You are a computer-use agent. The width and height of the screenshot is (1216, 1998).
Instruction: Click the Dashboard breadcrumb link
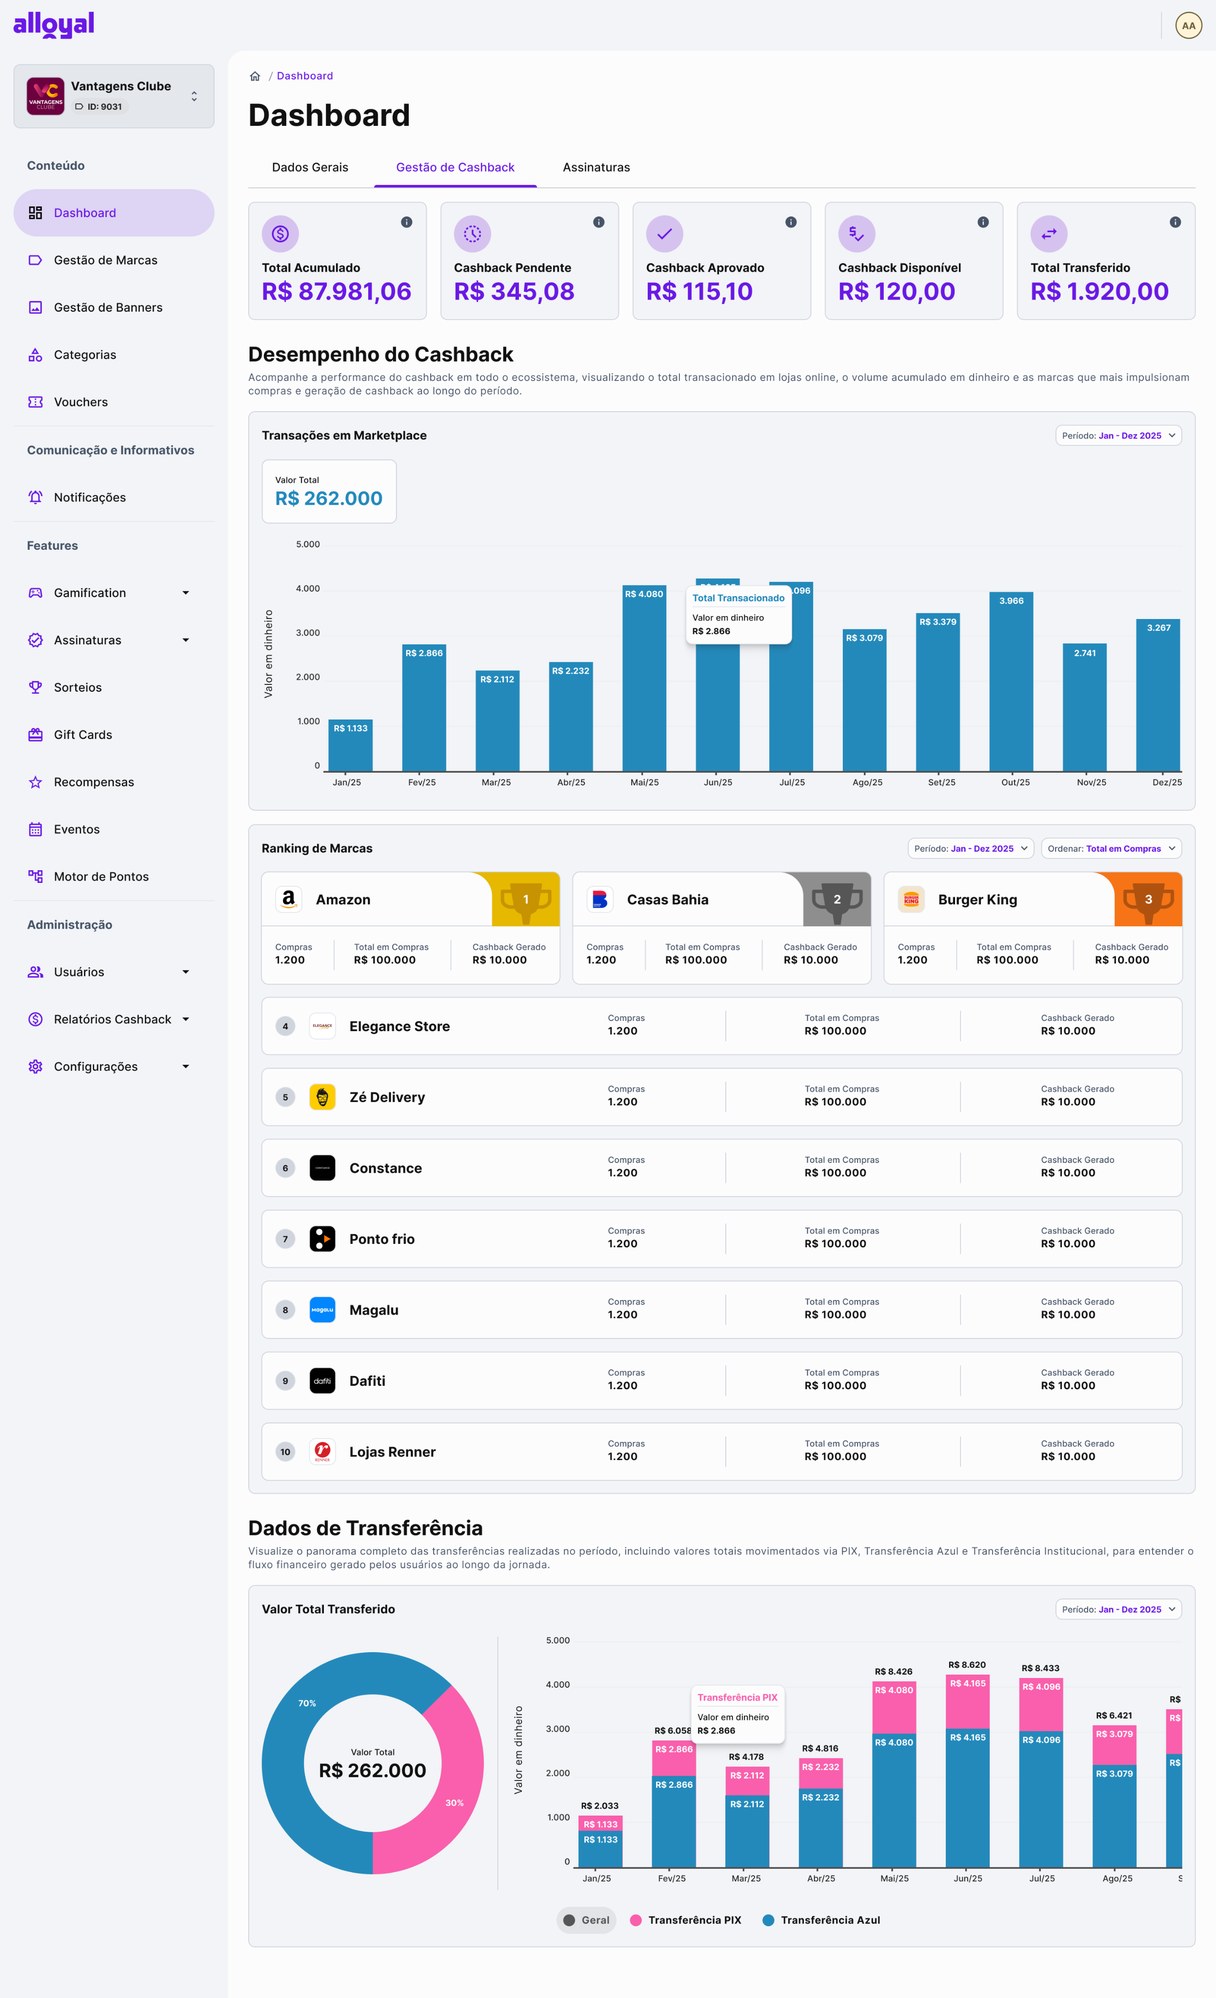pyautogui.click(x=305, y=76)
